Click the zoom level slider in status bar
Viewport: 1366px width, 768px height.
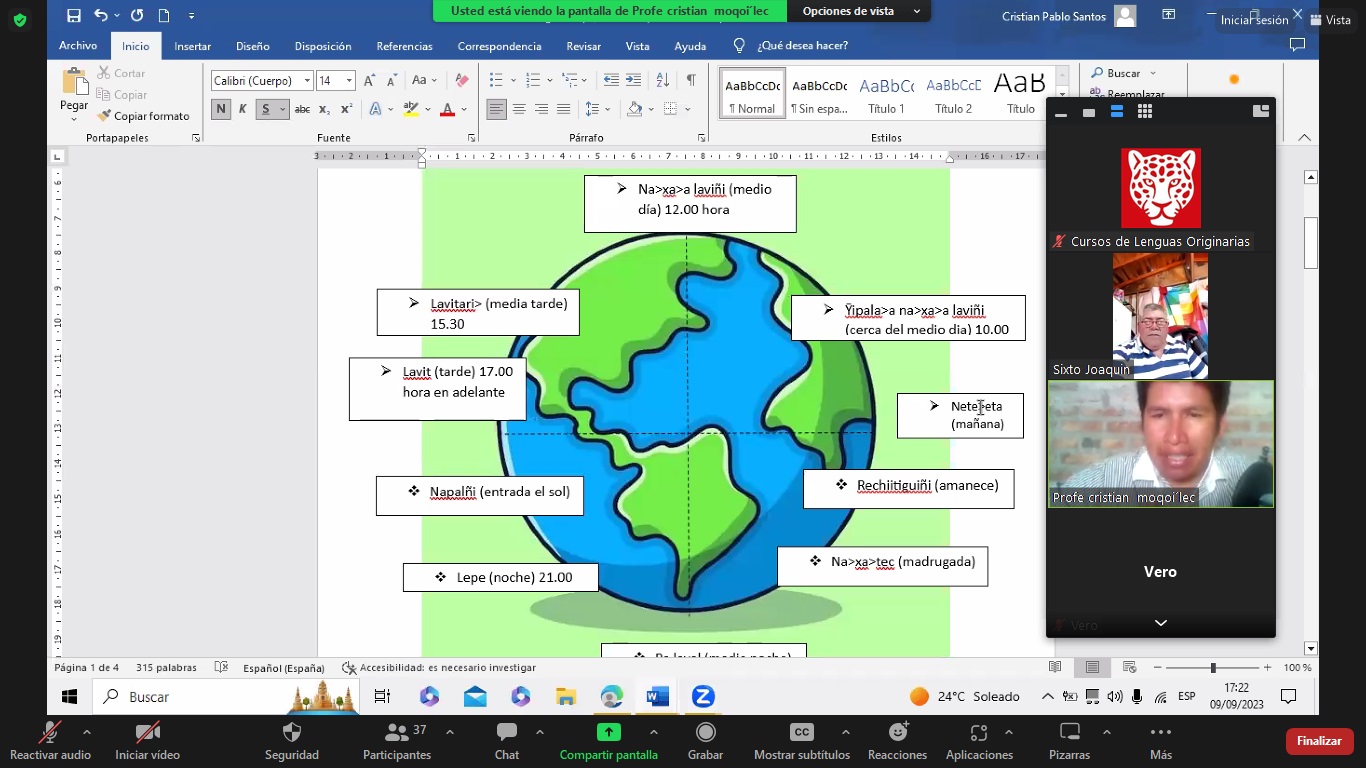[1212, 667]
